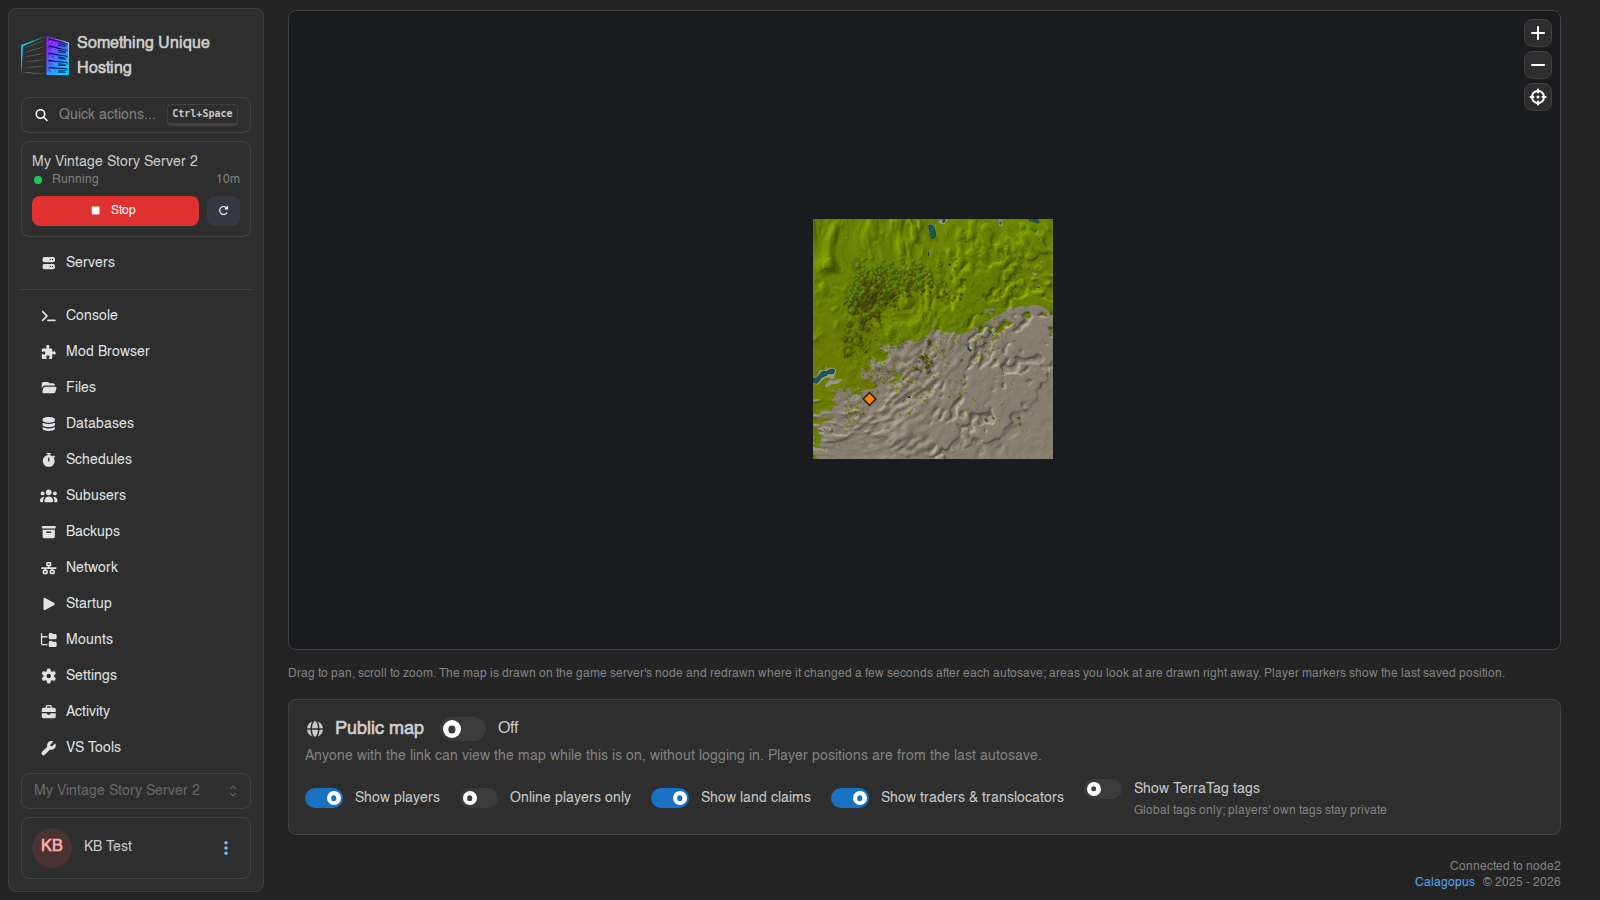1600x900 pixels.
Task: Open the Activity log
Action: pyautogui.click(x=136, y=711)
